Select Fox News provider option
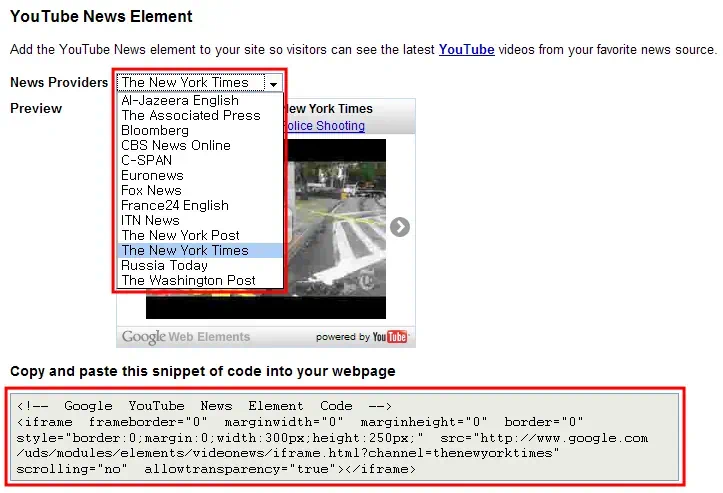 pos(151,190)
